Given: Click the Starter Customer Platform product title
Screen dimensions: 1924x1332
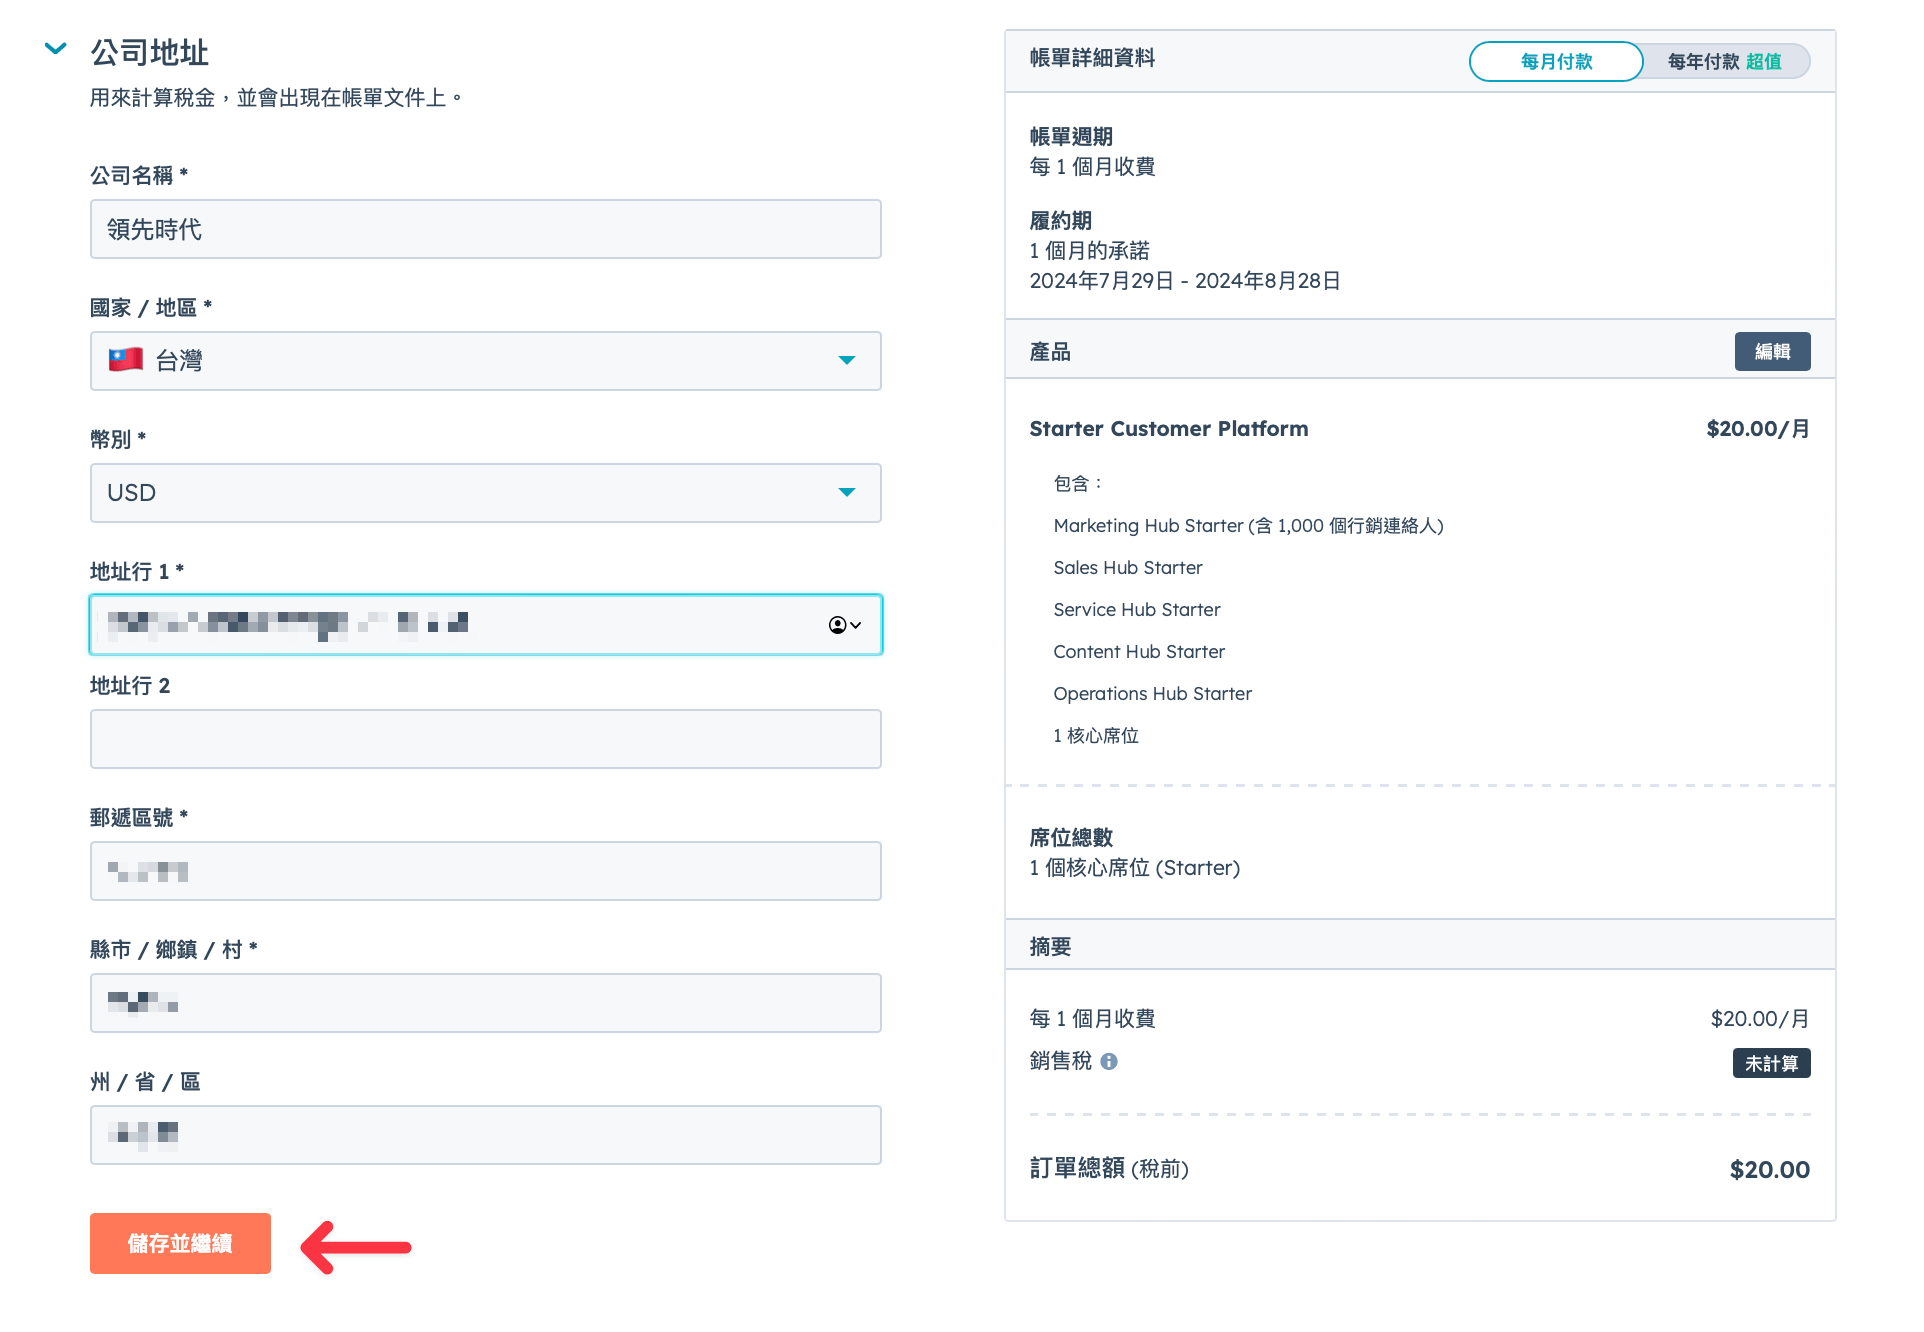Looking at the screenshot, I should (x=1169, y=429).
